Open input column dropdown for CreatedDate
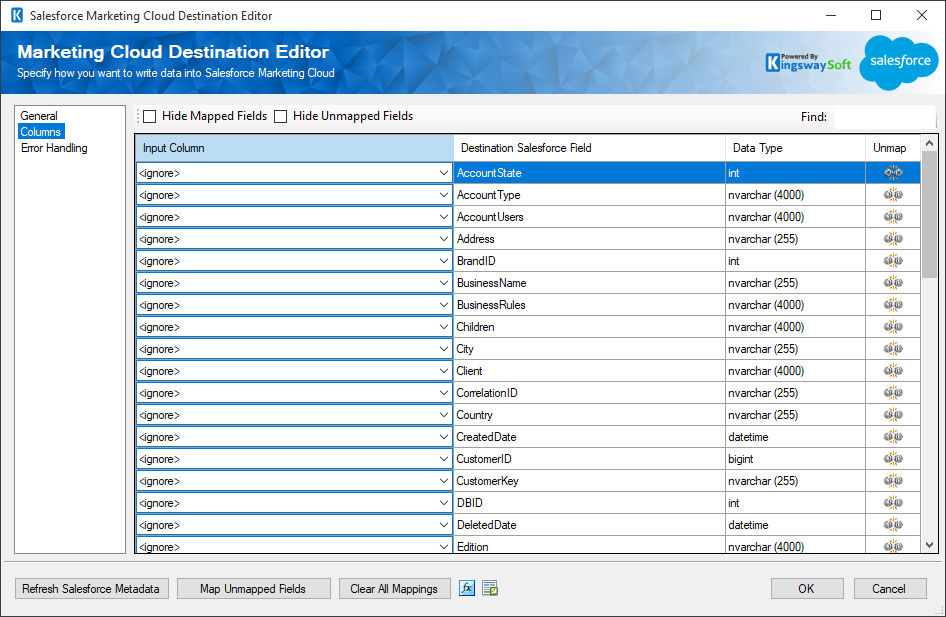The image size is (946, 617). 444,437
